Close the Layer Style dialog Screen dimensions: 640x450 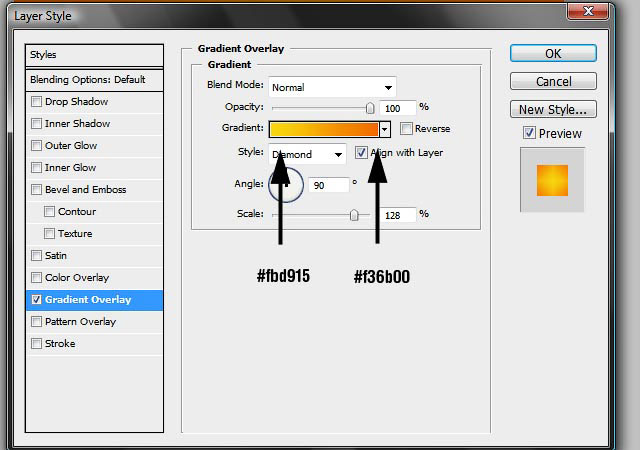tap(588, 11)
